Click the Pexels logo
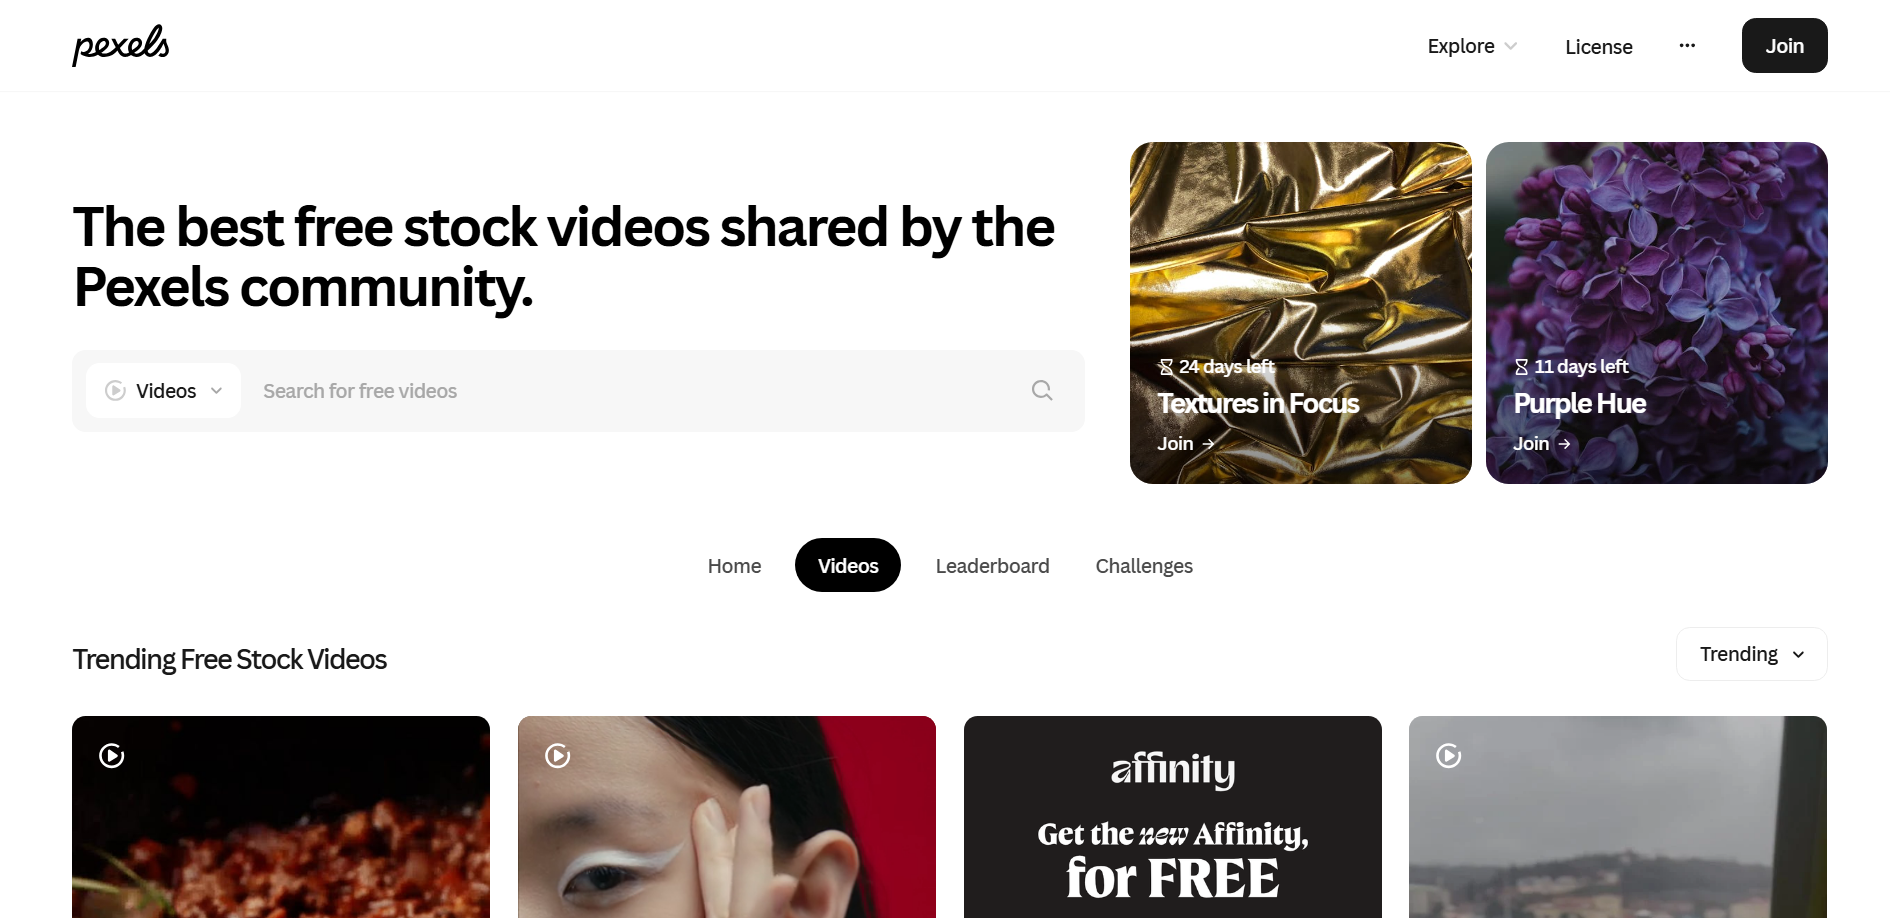This screenshot has width=1890, height=918. point(121,45)
